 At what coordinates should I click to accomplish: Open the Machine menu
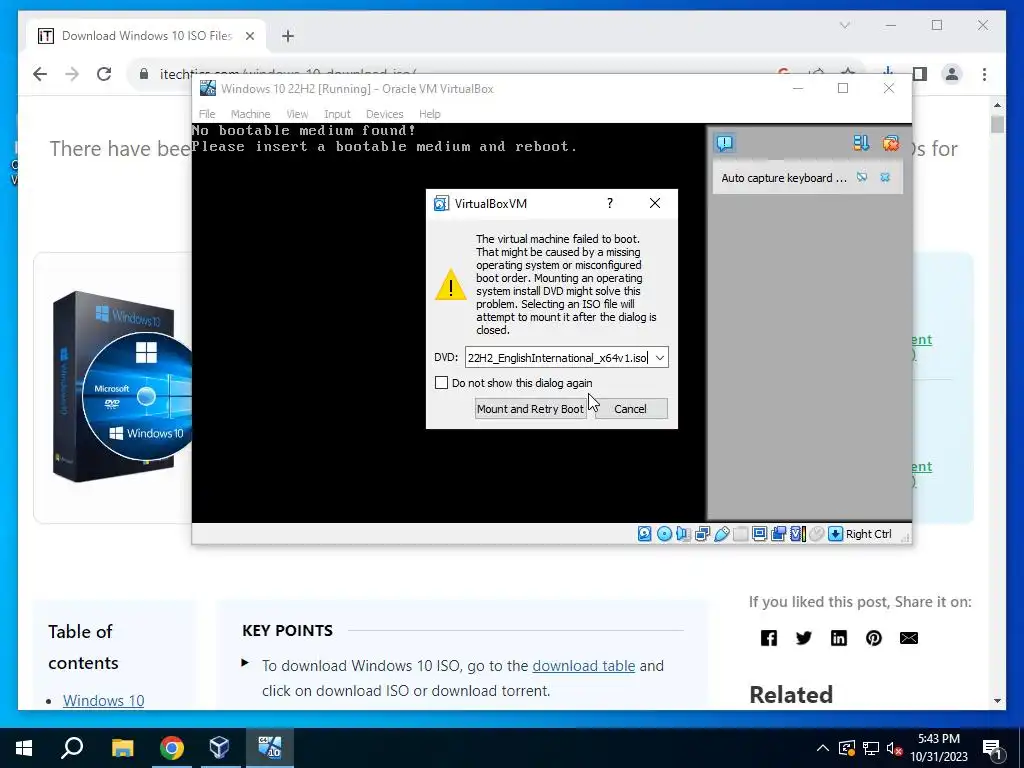[x=250, y=114]
